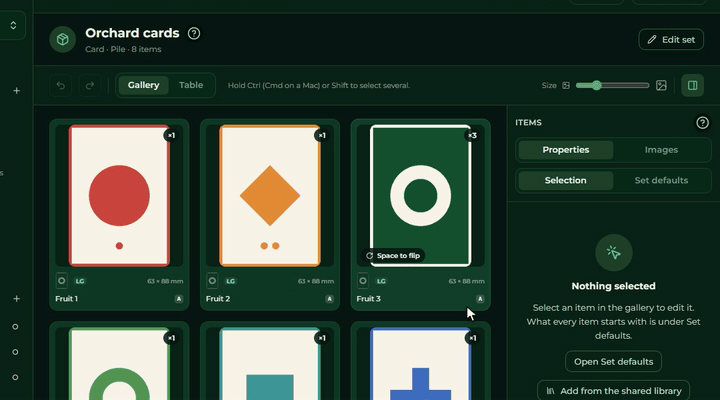Click the ×1 count badge on Fruit 2
Screen dimensions: 720x400
click(x=321, y=135)
